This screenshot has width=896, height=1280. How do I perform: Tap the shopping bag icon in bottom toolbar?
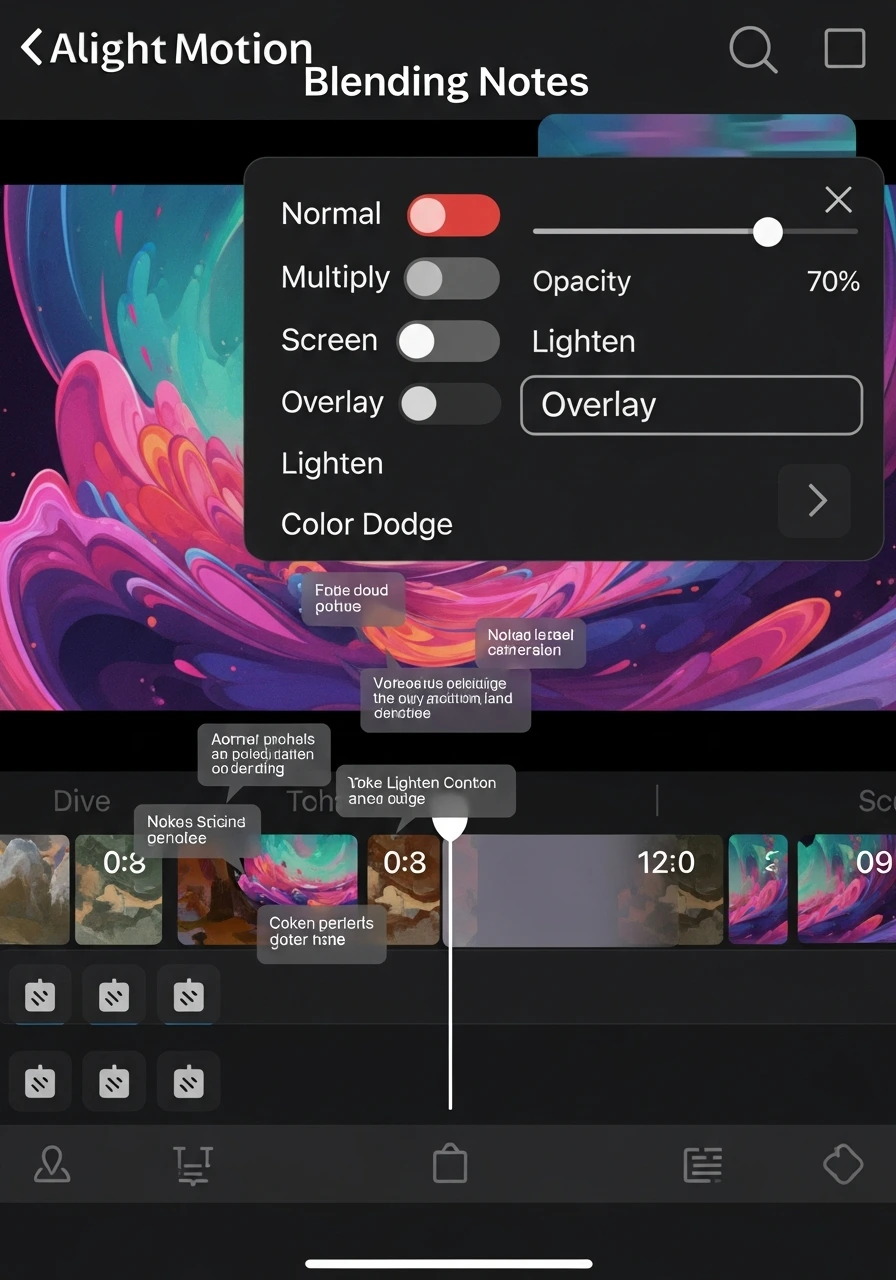pos(450,1165)
